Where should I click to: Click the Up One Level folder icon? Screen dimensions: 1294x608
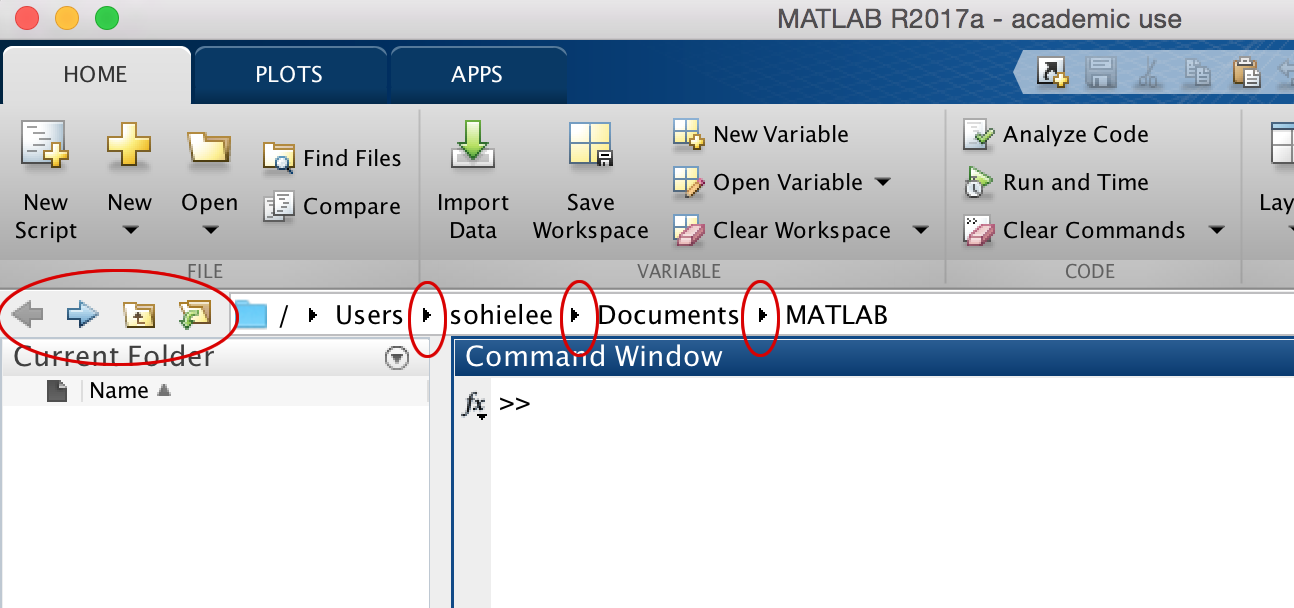click(x=139, y=315)
